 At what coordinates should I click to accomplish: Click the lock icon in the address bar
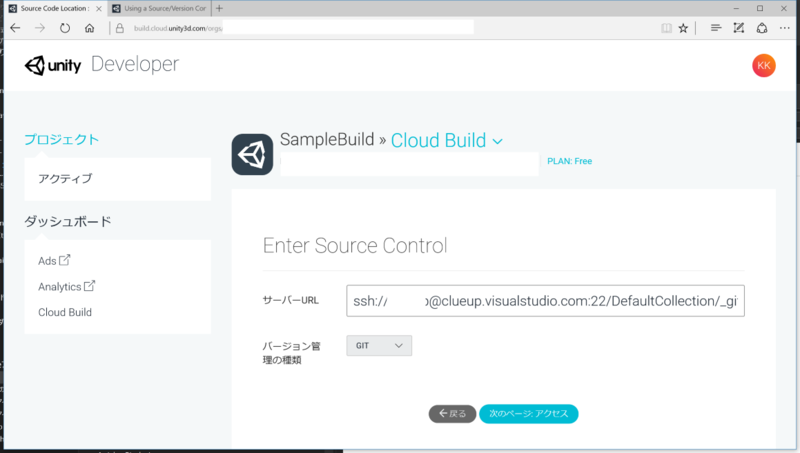coord(120,28)
